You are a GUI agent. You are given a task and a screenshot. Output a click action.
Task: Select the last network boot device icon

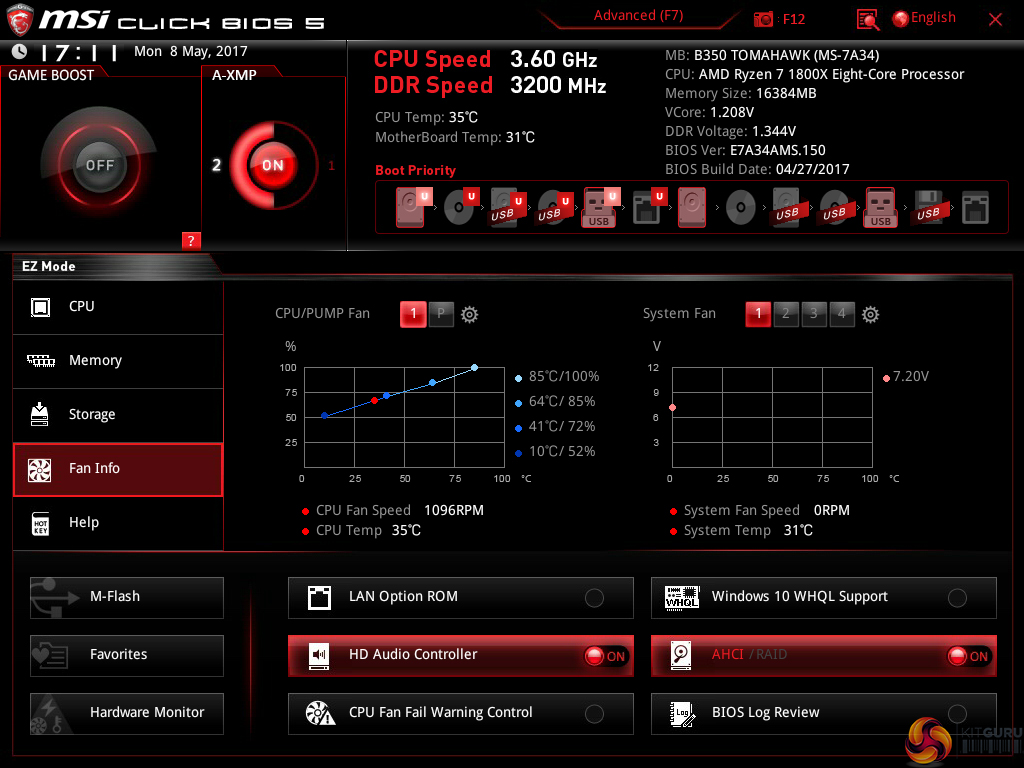pos(975,208)
